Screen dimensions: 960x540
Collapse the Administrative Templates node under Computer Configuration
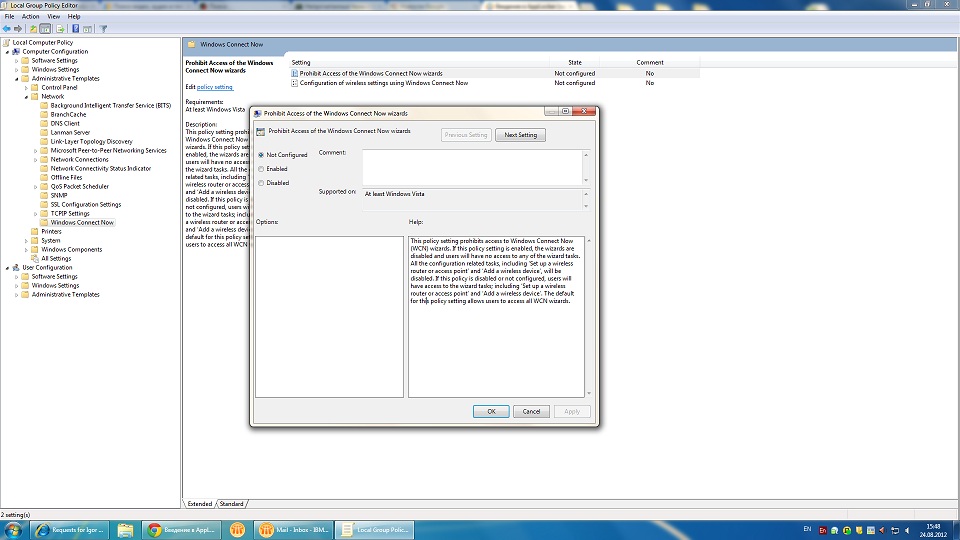tap(17, 79)
